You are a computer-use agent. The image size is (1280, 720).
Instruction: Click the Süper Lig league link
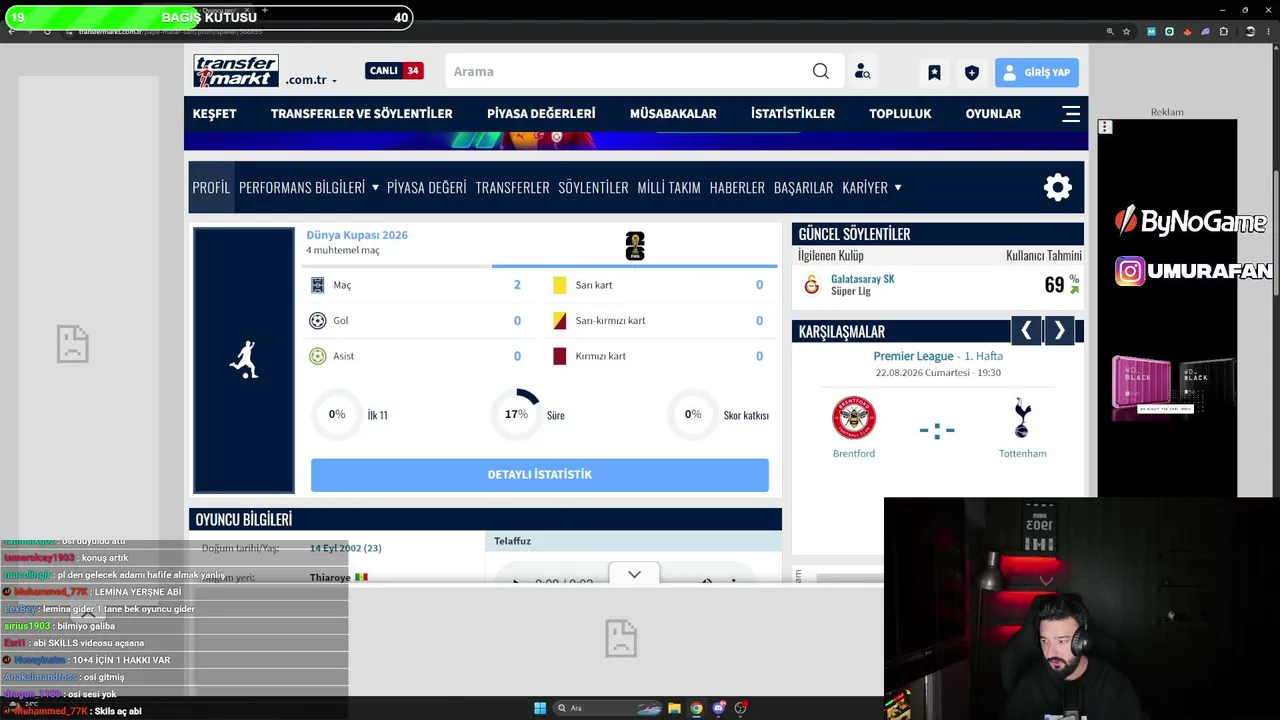851,291
